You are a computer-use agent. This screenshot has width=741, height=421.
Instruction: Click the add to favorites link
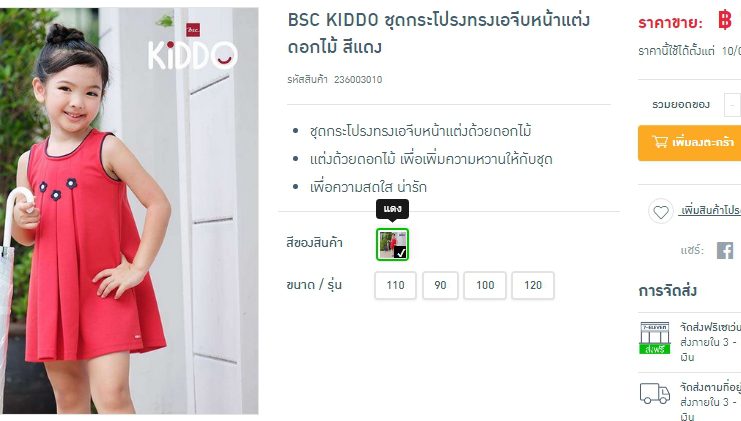[x=710, y=210]
